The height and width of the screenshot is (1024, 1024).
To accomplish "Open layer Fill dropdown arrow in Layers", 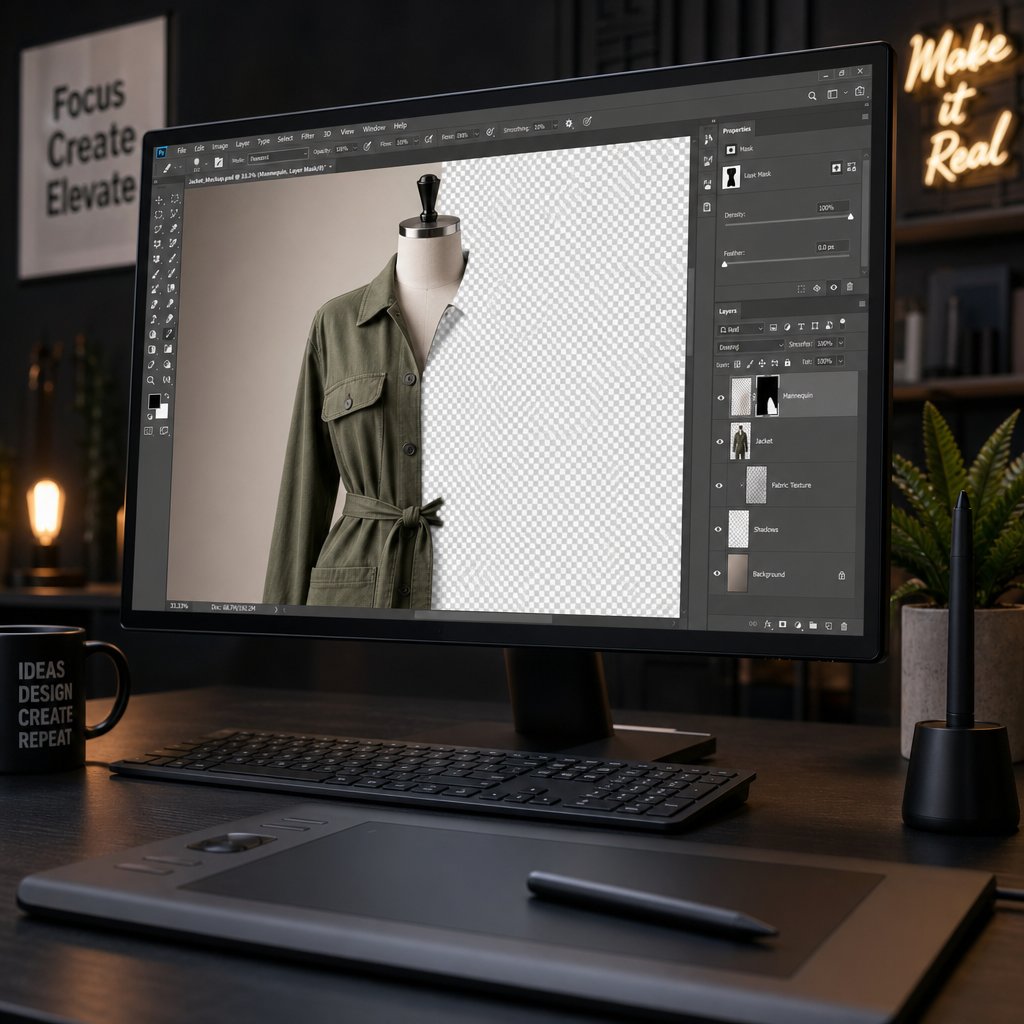I will pyautogui.click(x=840, y=360).
